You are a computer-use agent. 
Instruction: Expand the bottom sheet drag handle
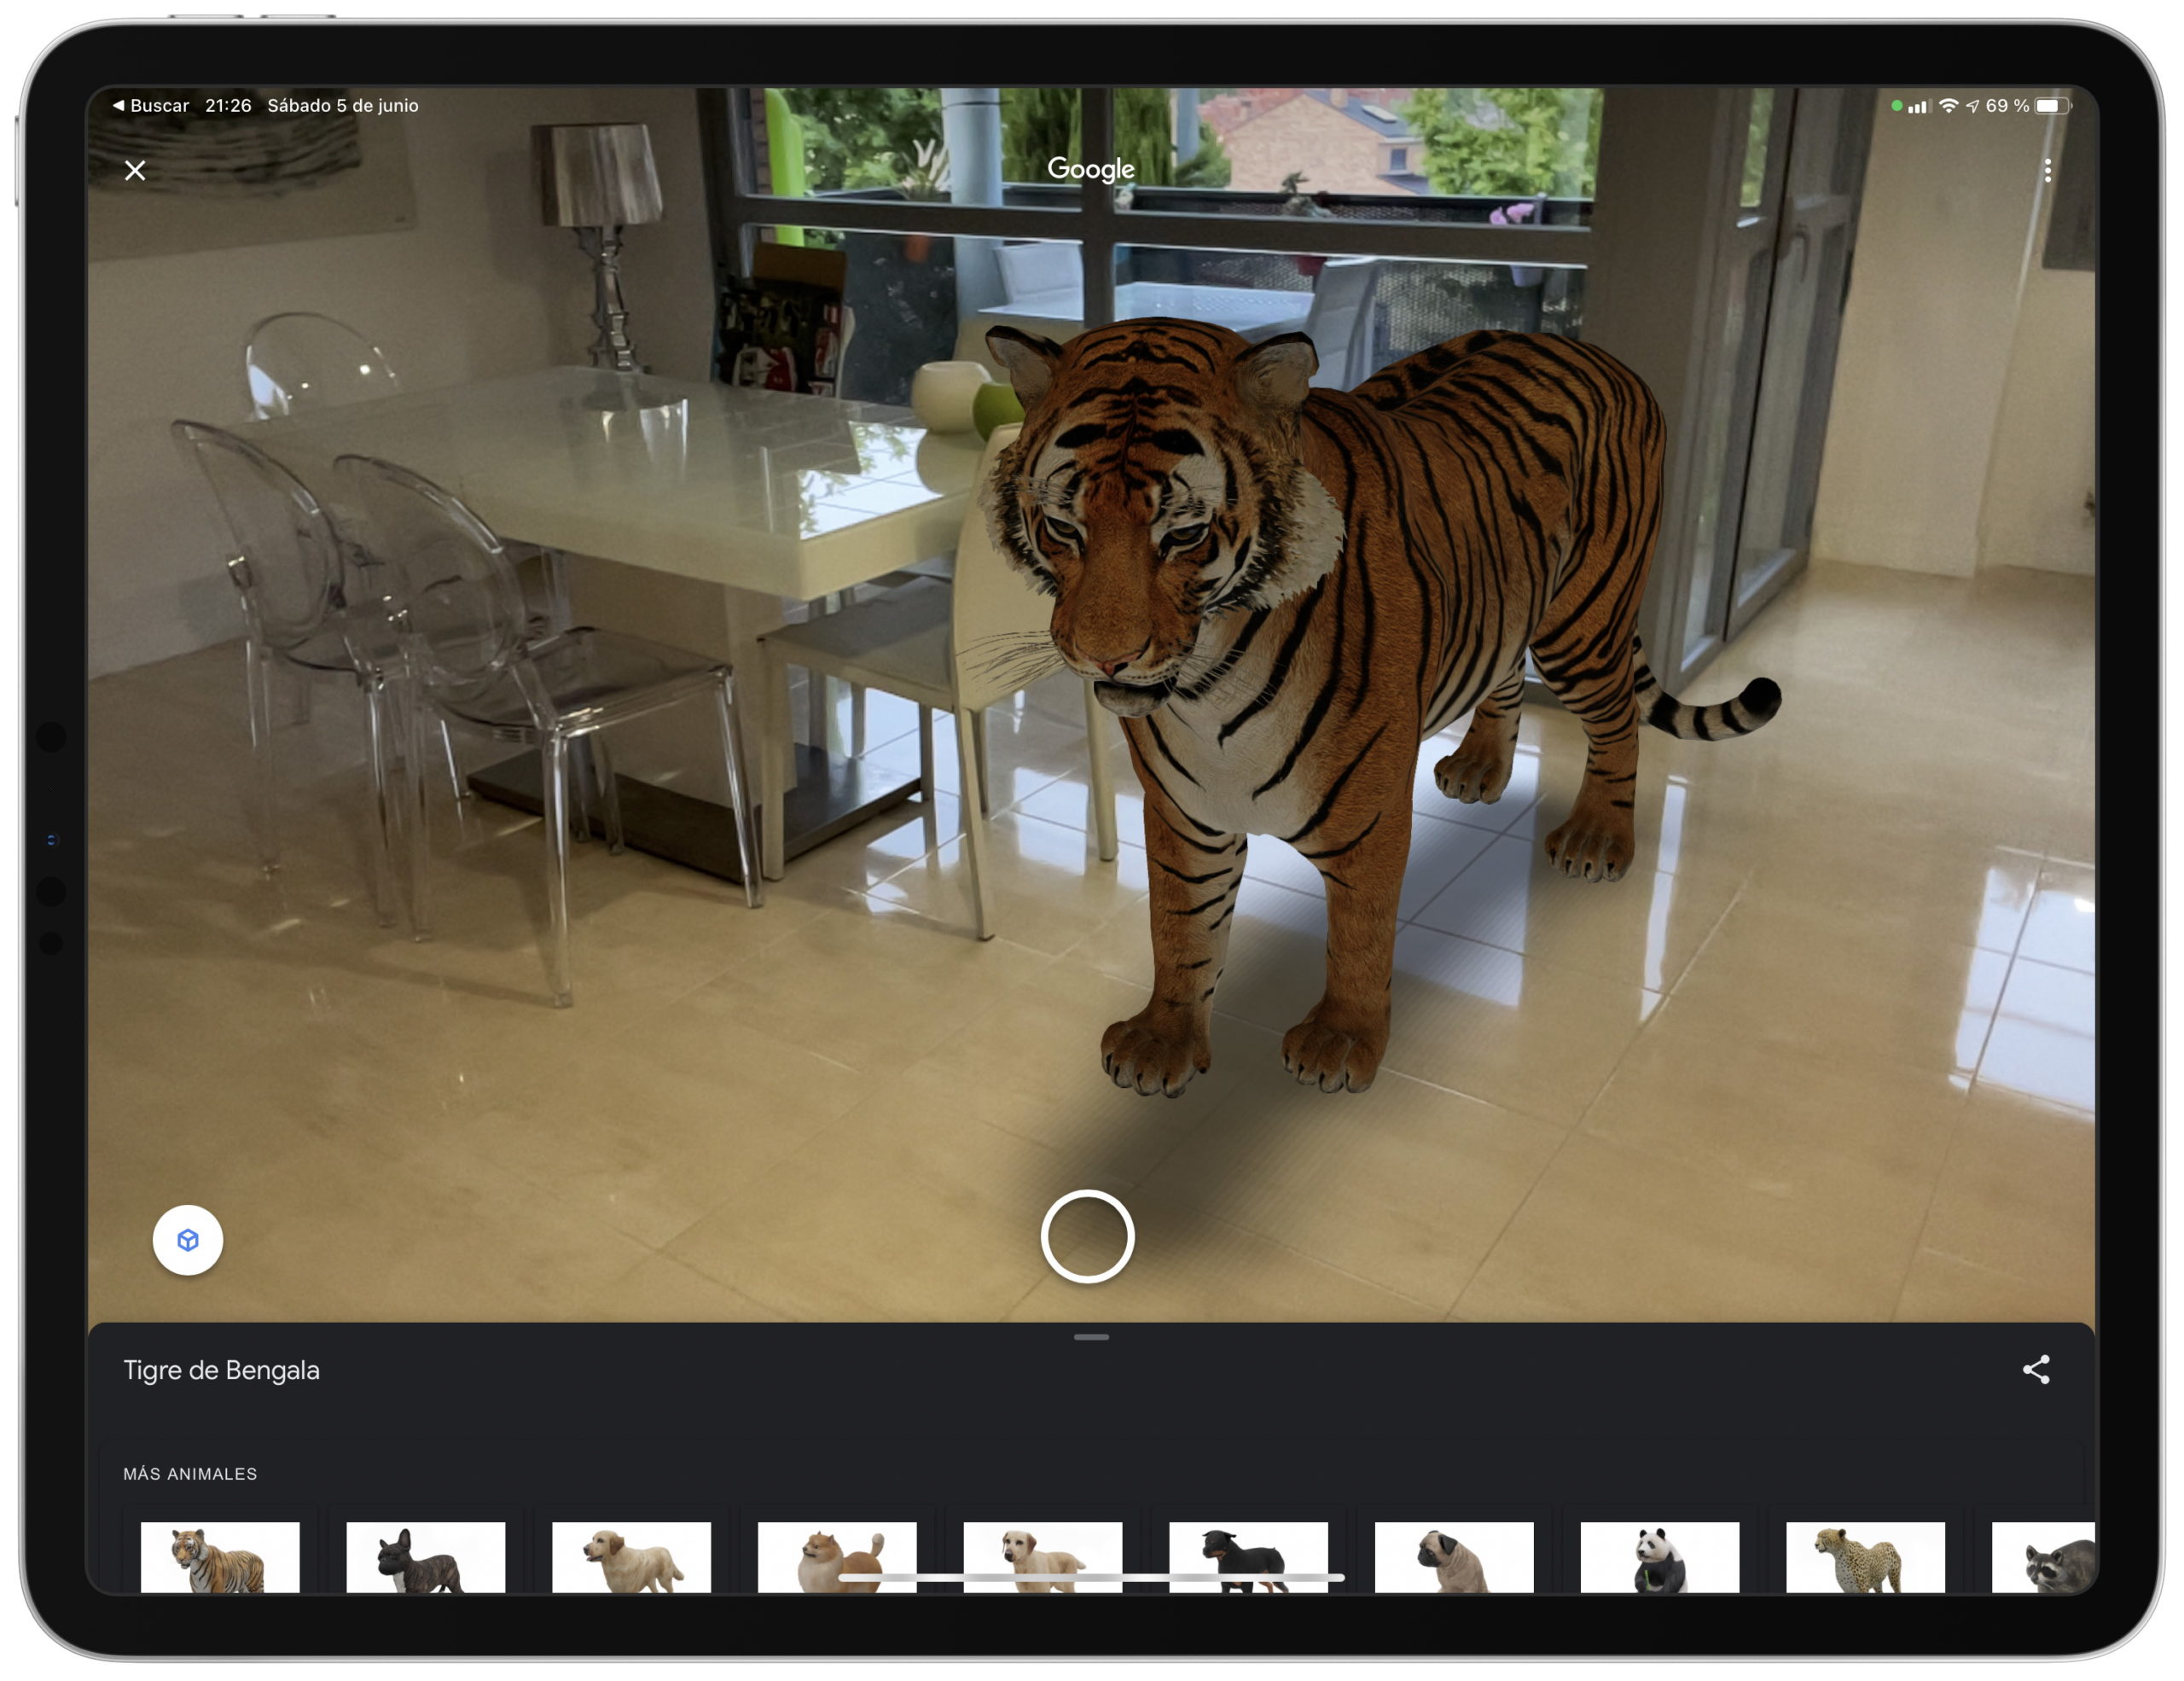(1091, 1337)
